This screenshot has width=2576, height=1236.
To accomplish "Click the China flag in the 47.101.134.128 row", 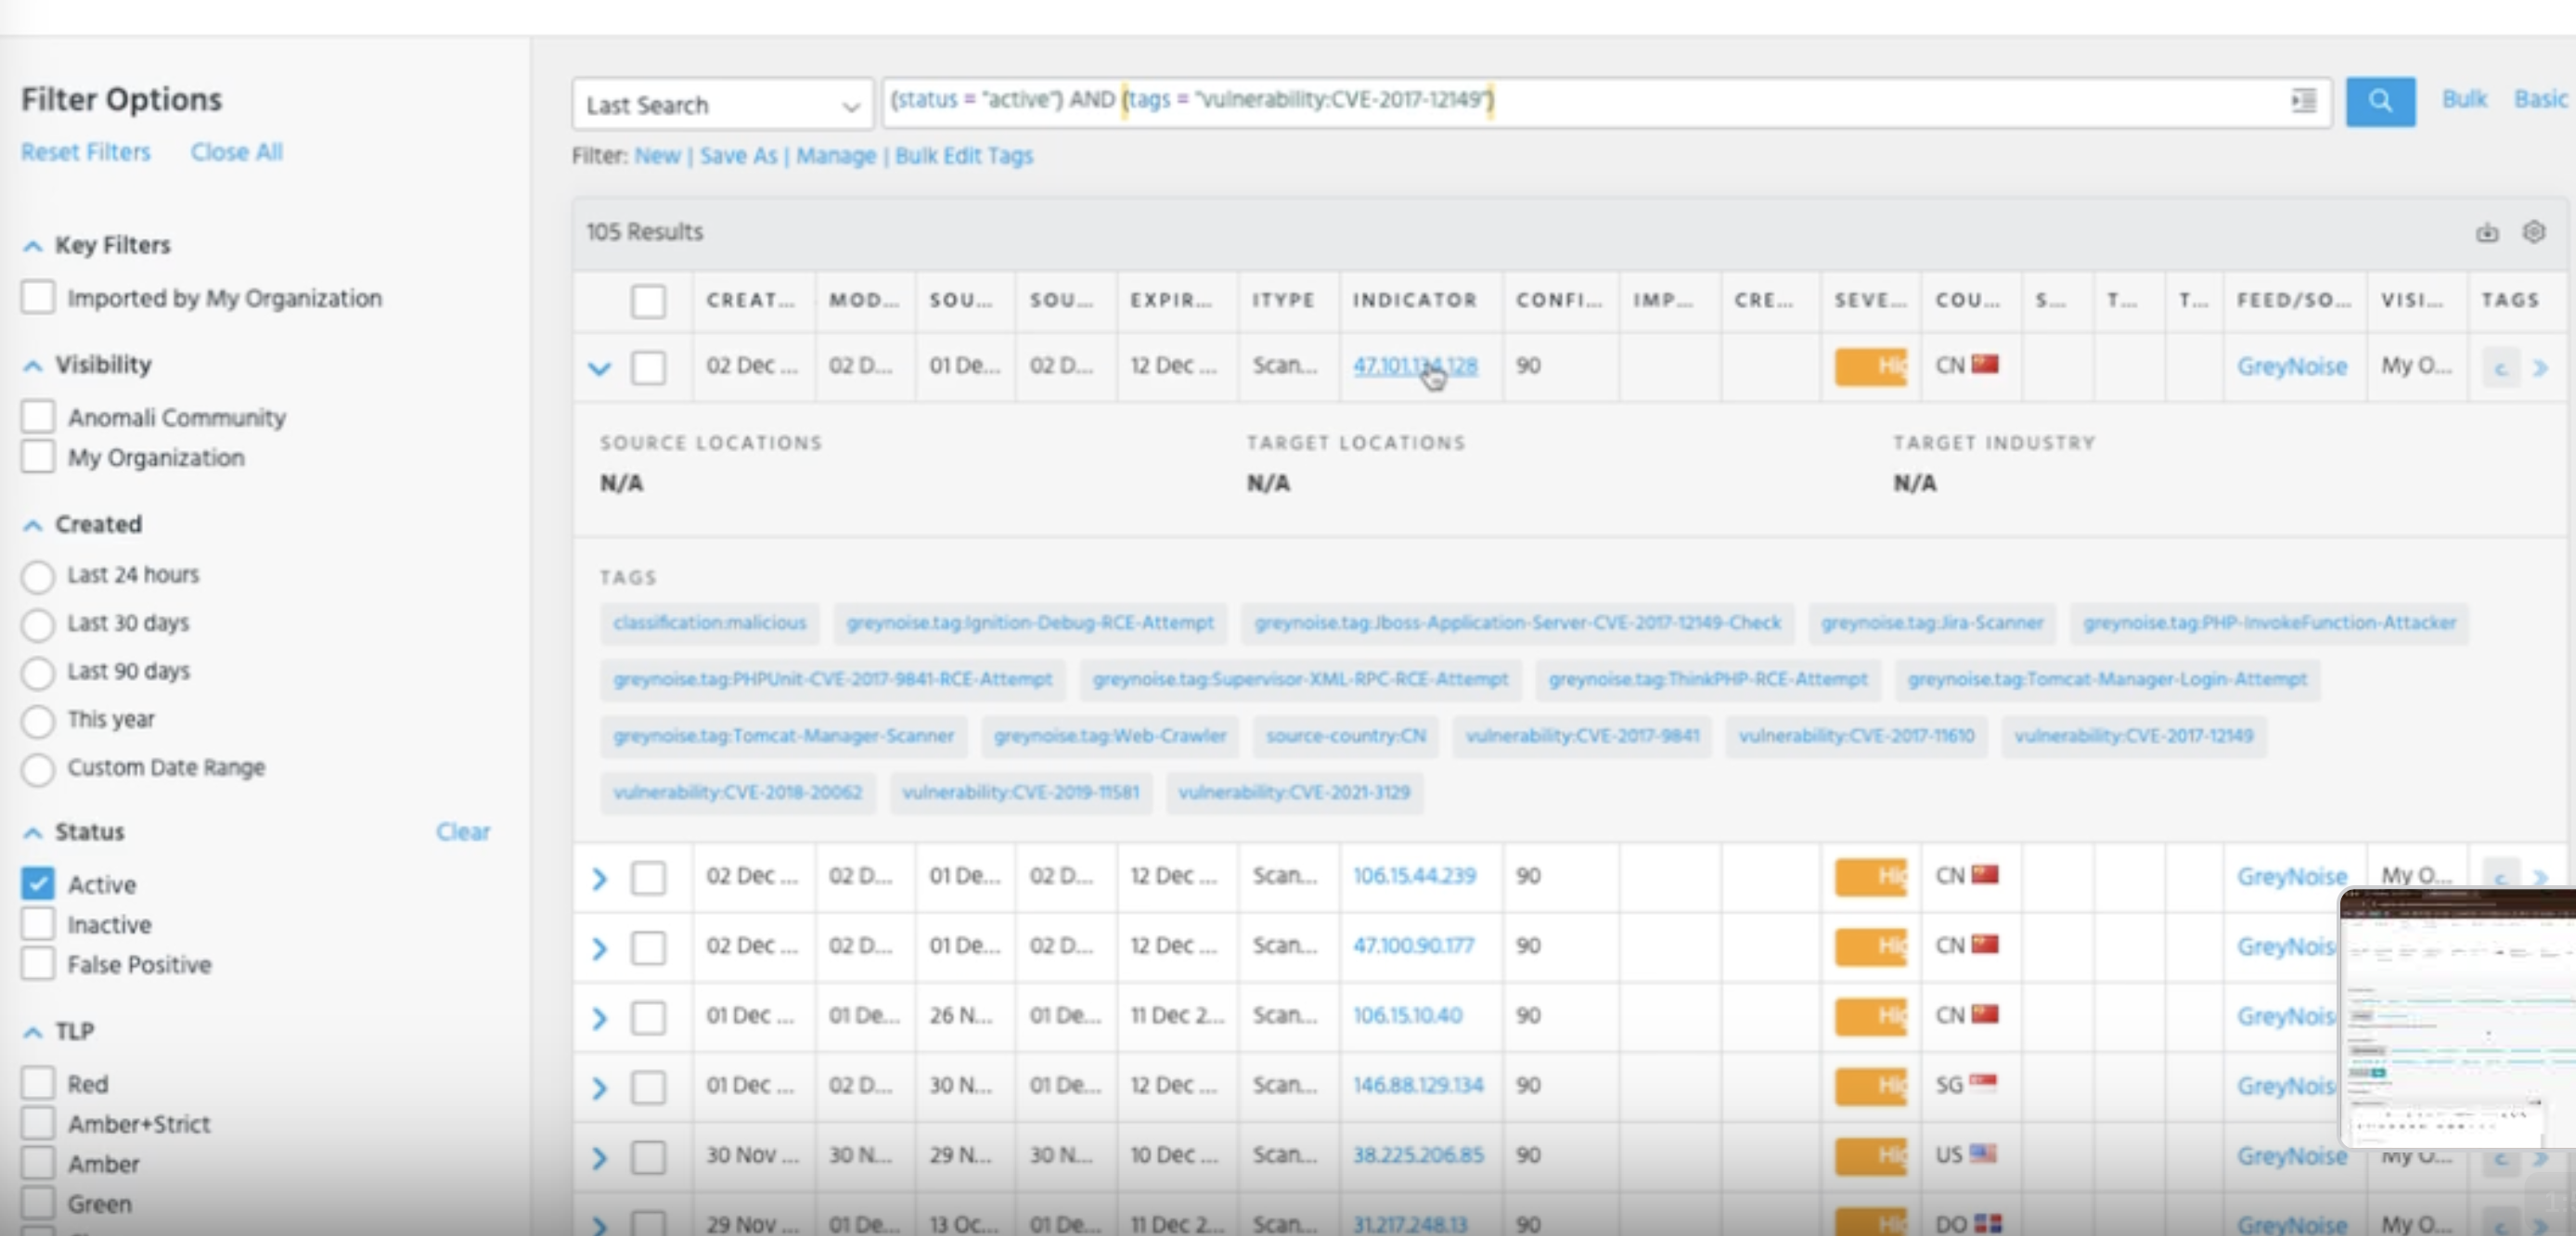I will (x=1985, y=364).
